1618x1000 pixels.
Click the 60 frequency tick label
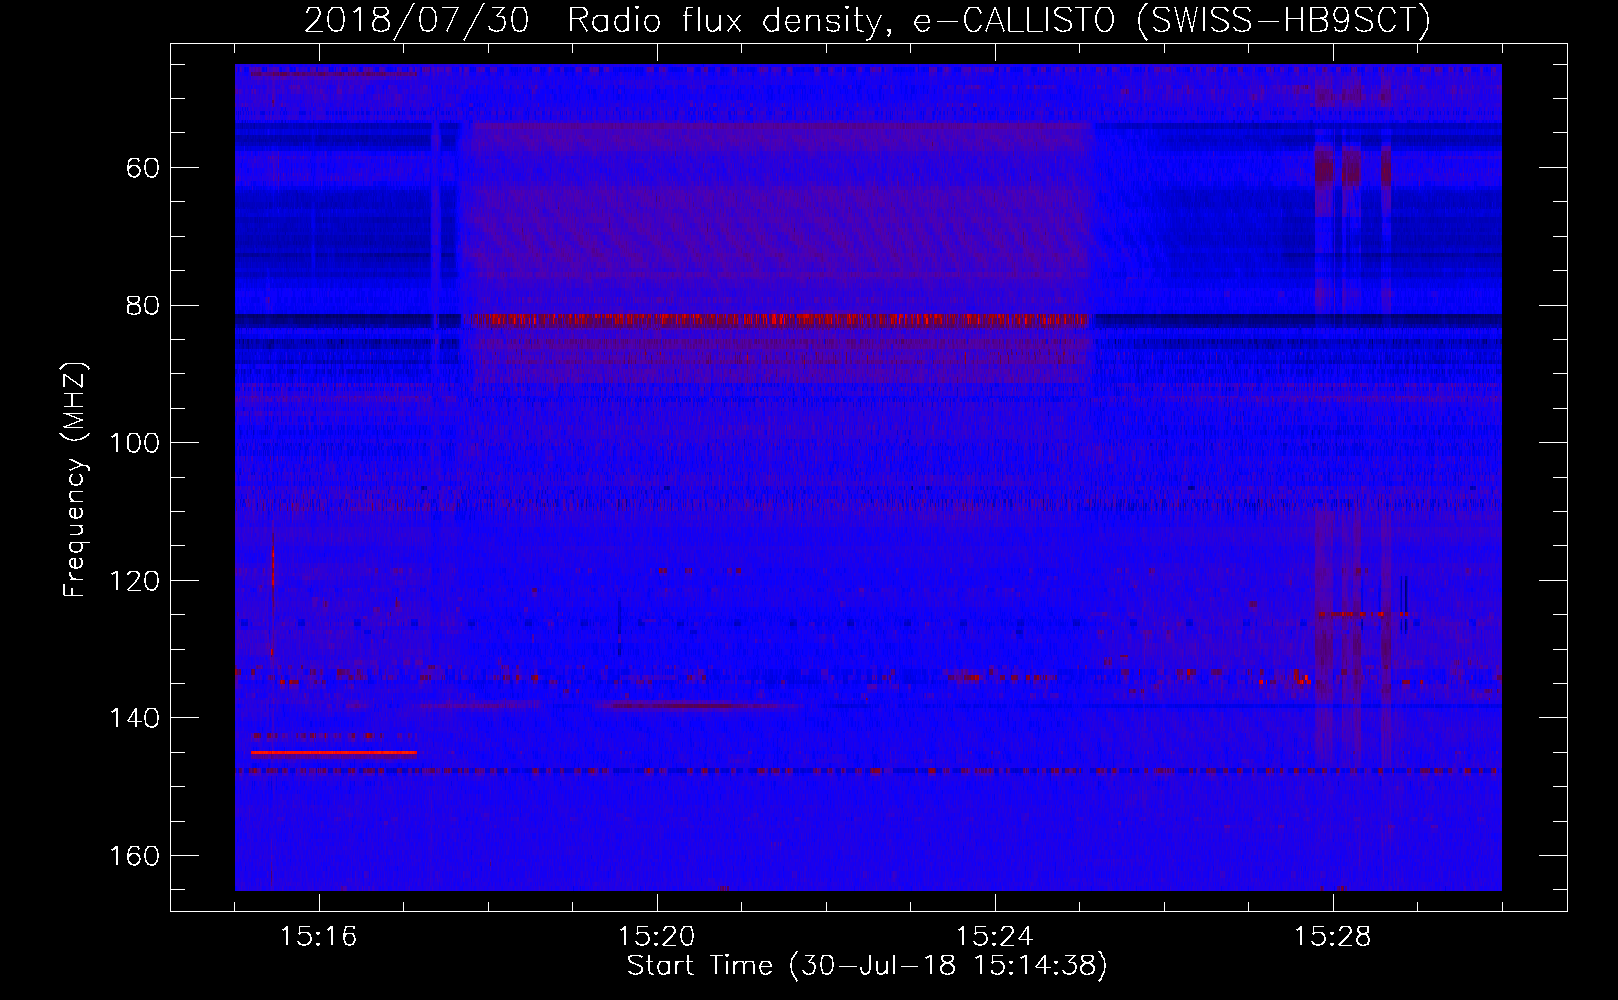143,168
